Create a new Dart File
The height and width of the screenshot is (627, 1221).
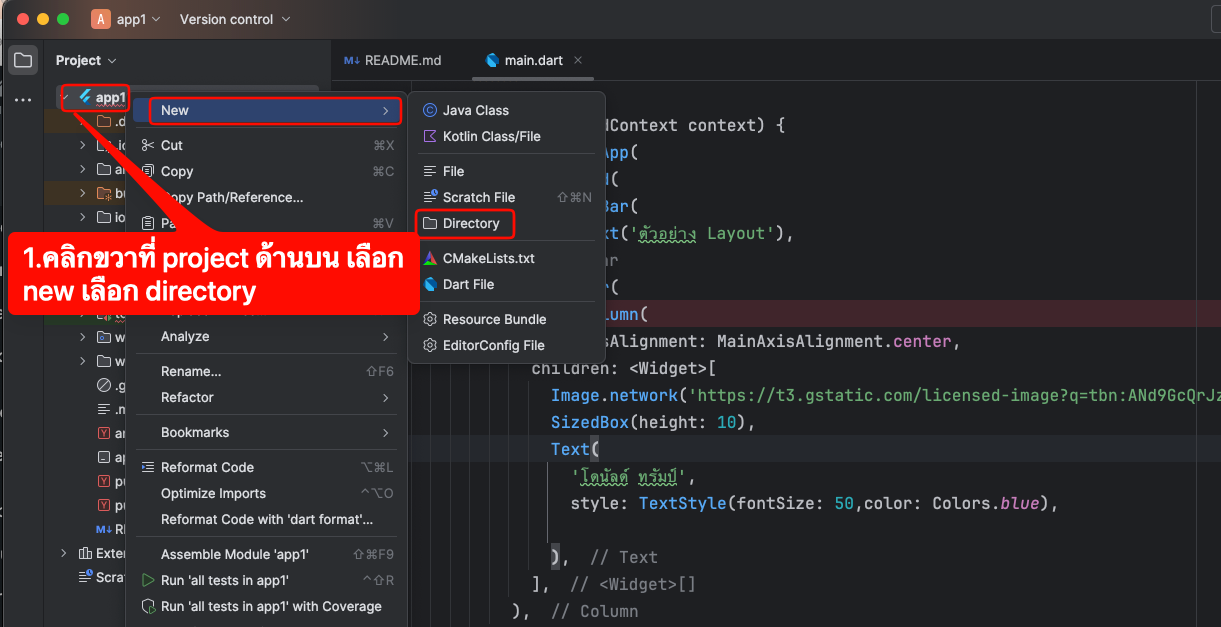pyautogui.click(x=468, y=284)
